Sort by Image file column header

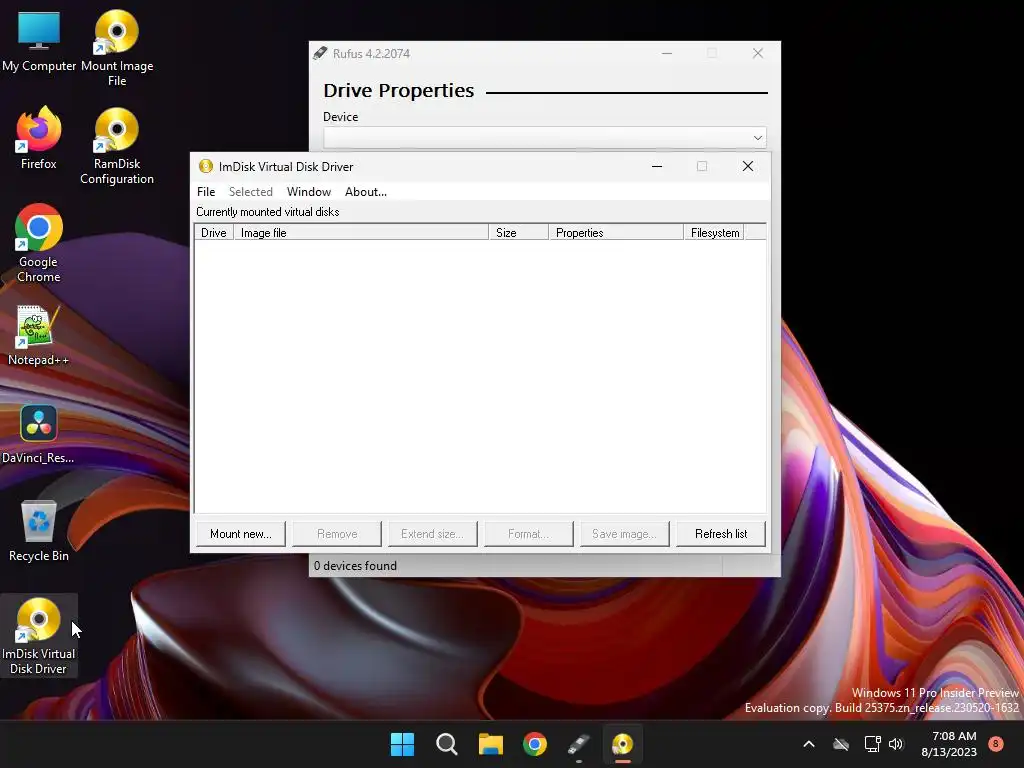pos(361,232)
